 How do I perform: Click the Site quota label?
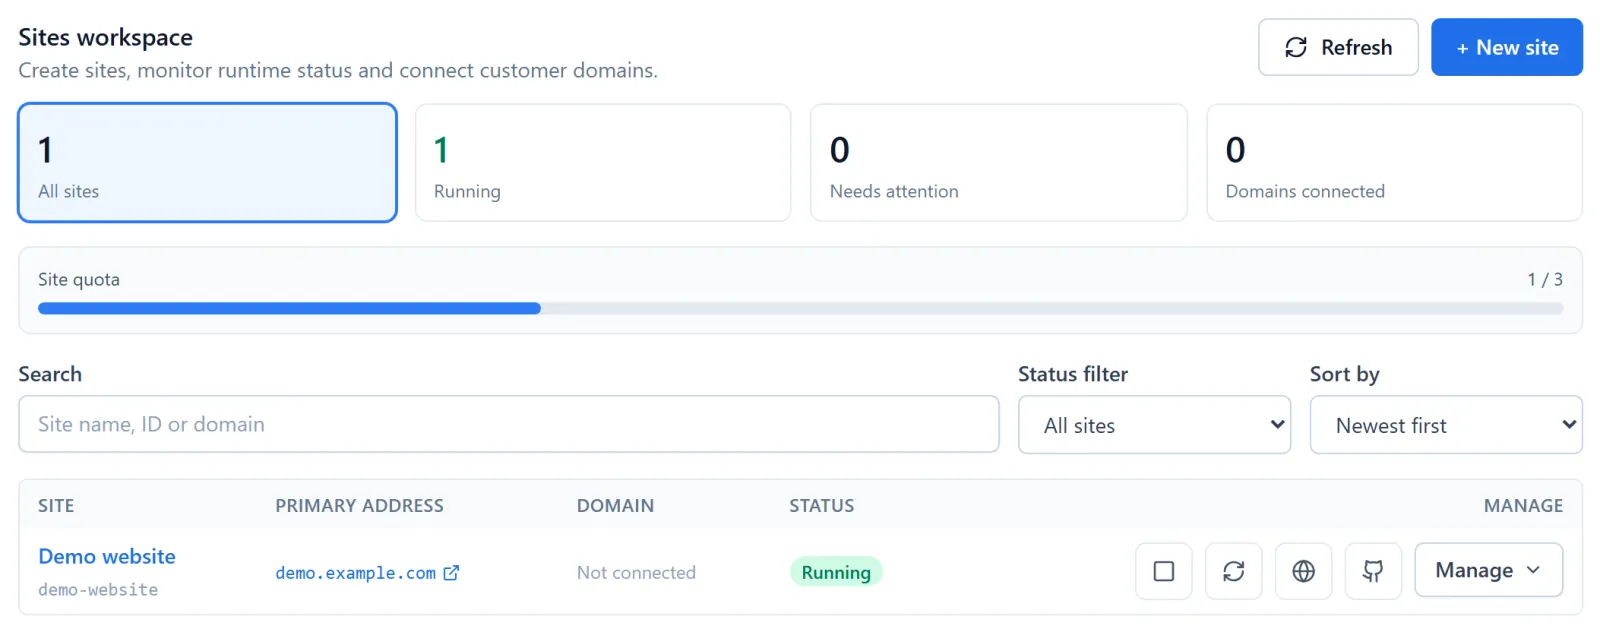click(x=79, y=279)
